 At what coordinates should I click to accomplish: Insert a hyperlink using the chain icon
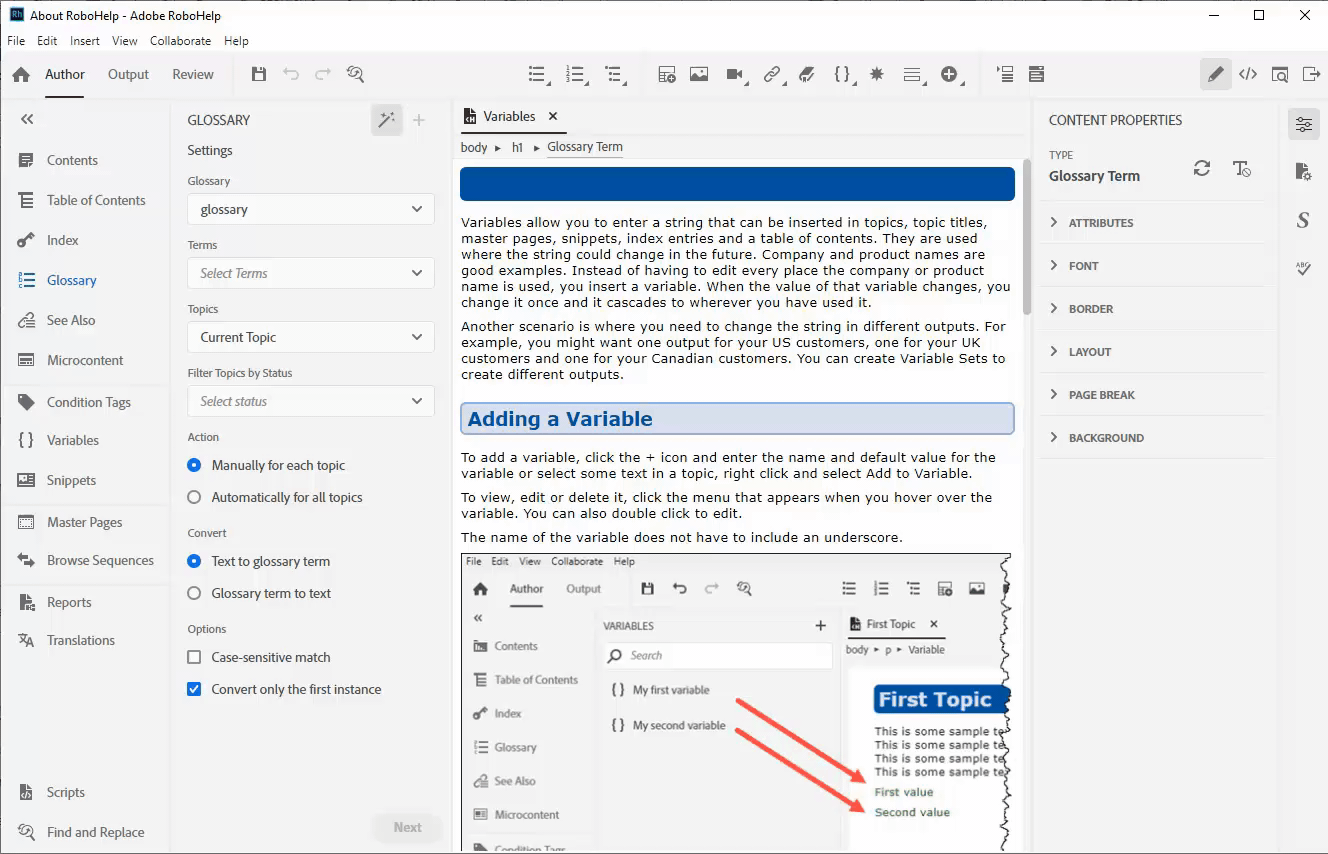[772, 74]
